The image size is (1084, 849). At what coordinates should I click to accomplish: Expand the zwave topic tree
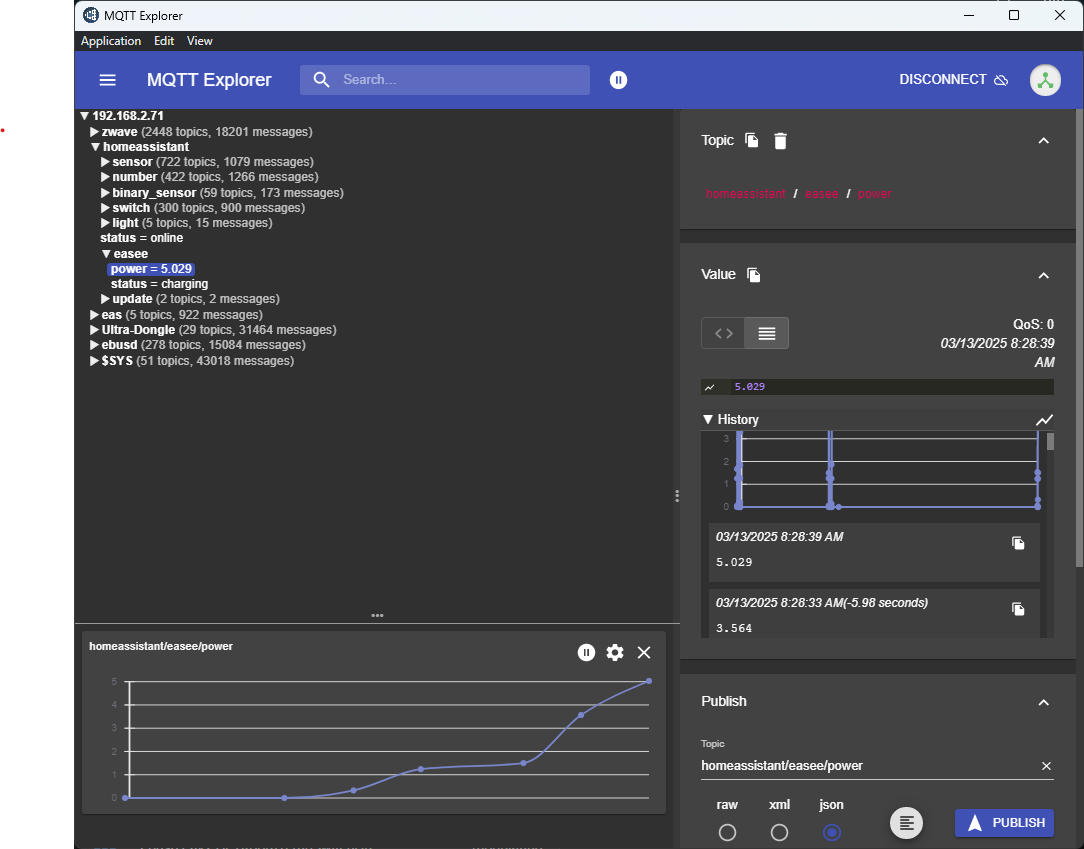coord(95,131)
